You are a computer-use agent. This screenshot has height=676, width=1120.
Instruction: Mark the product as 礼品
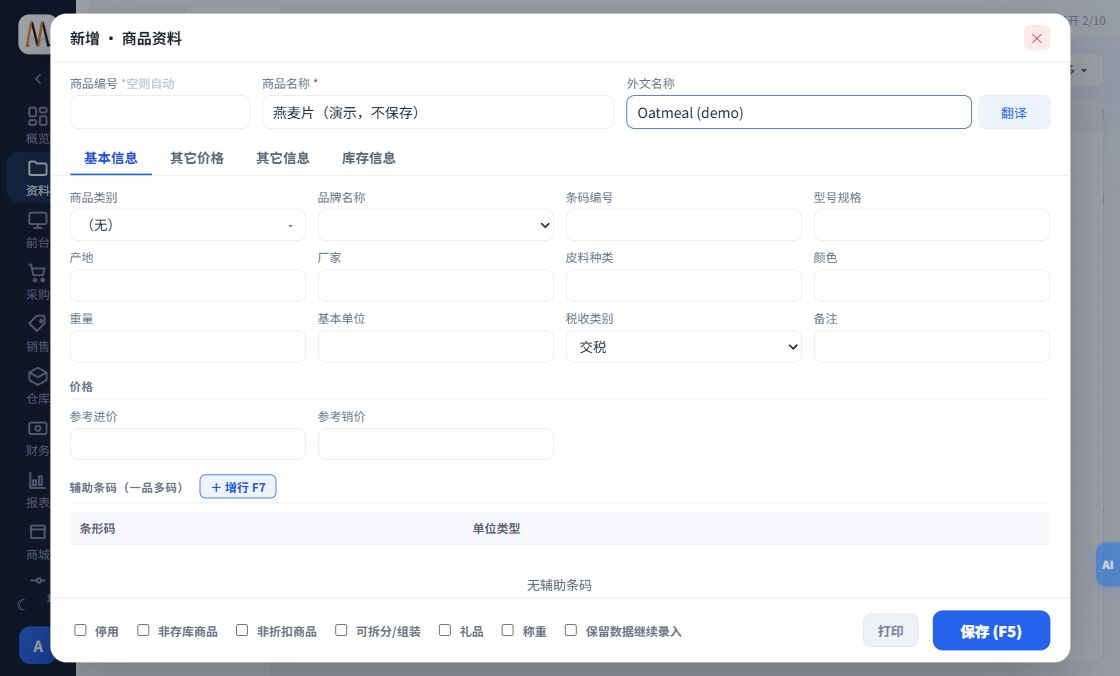[445, 630]
